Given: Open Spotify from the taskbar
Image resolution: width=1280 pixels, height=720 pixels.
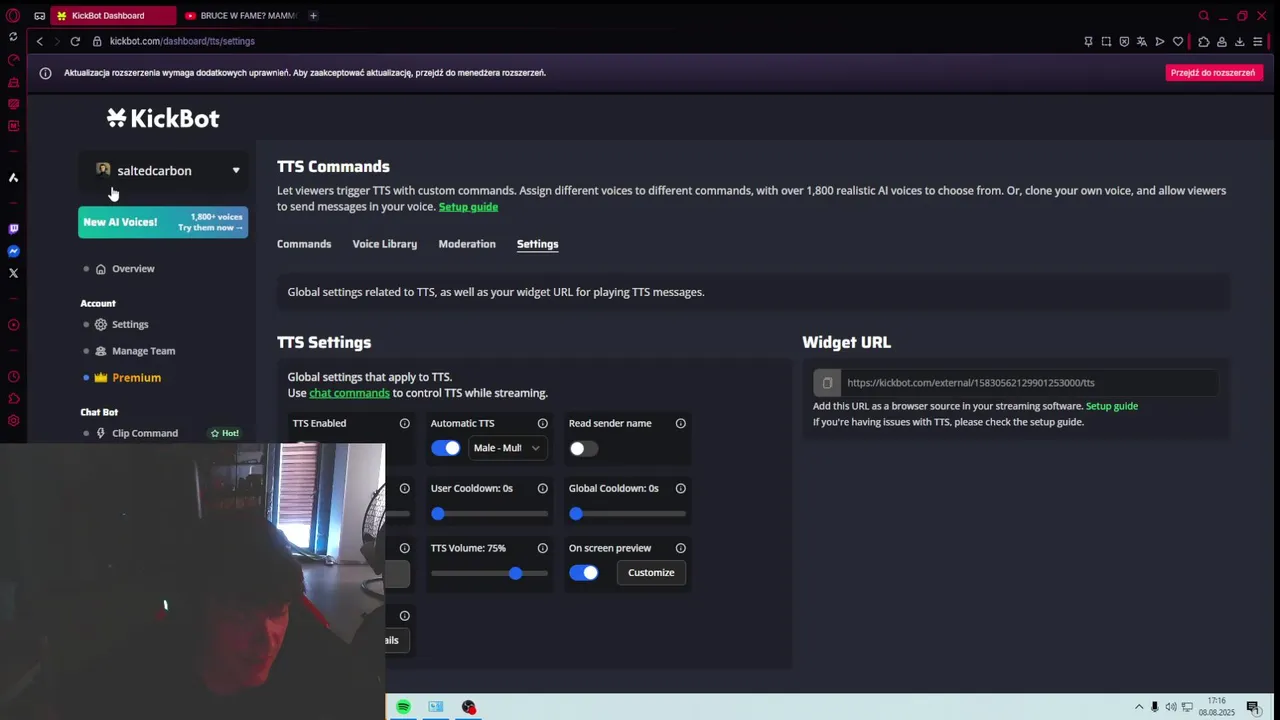Looking at the screenshot, I should pyautogui.click(x=403, y=707).
